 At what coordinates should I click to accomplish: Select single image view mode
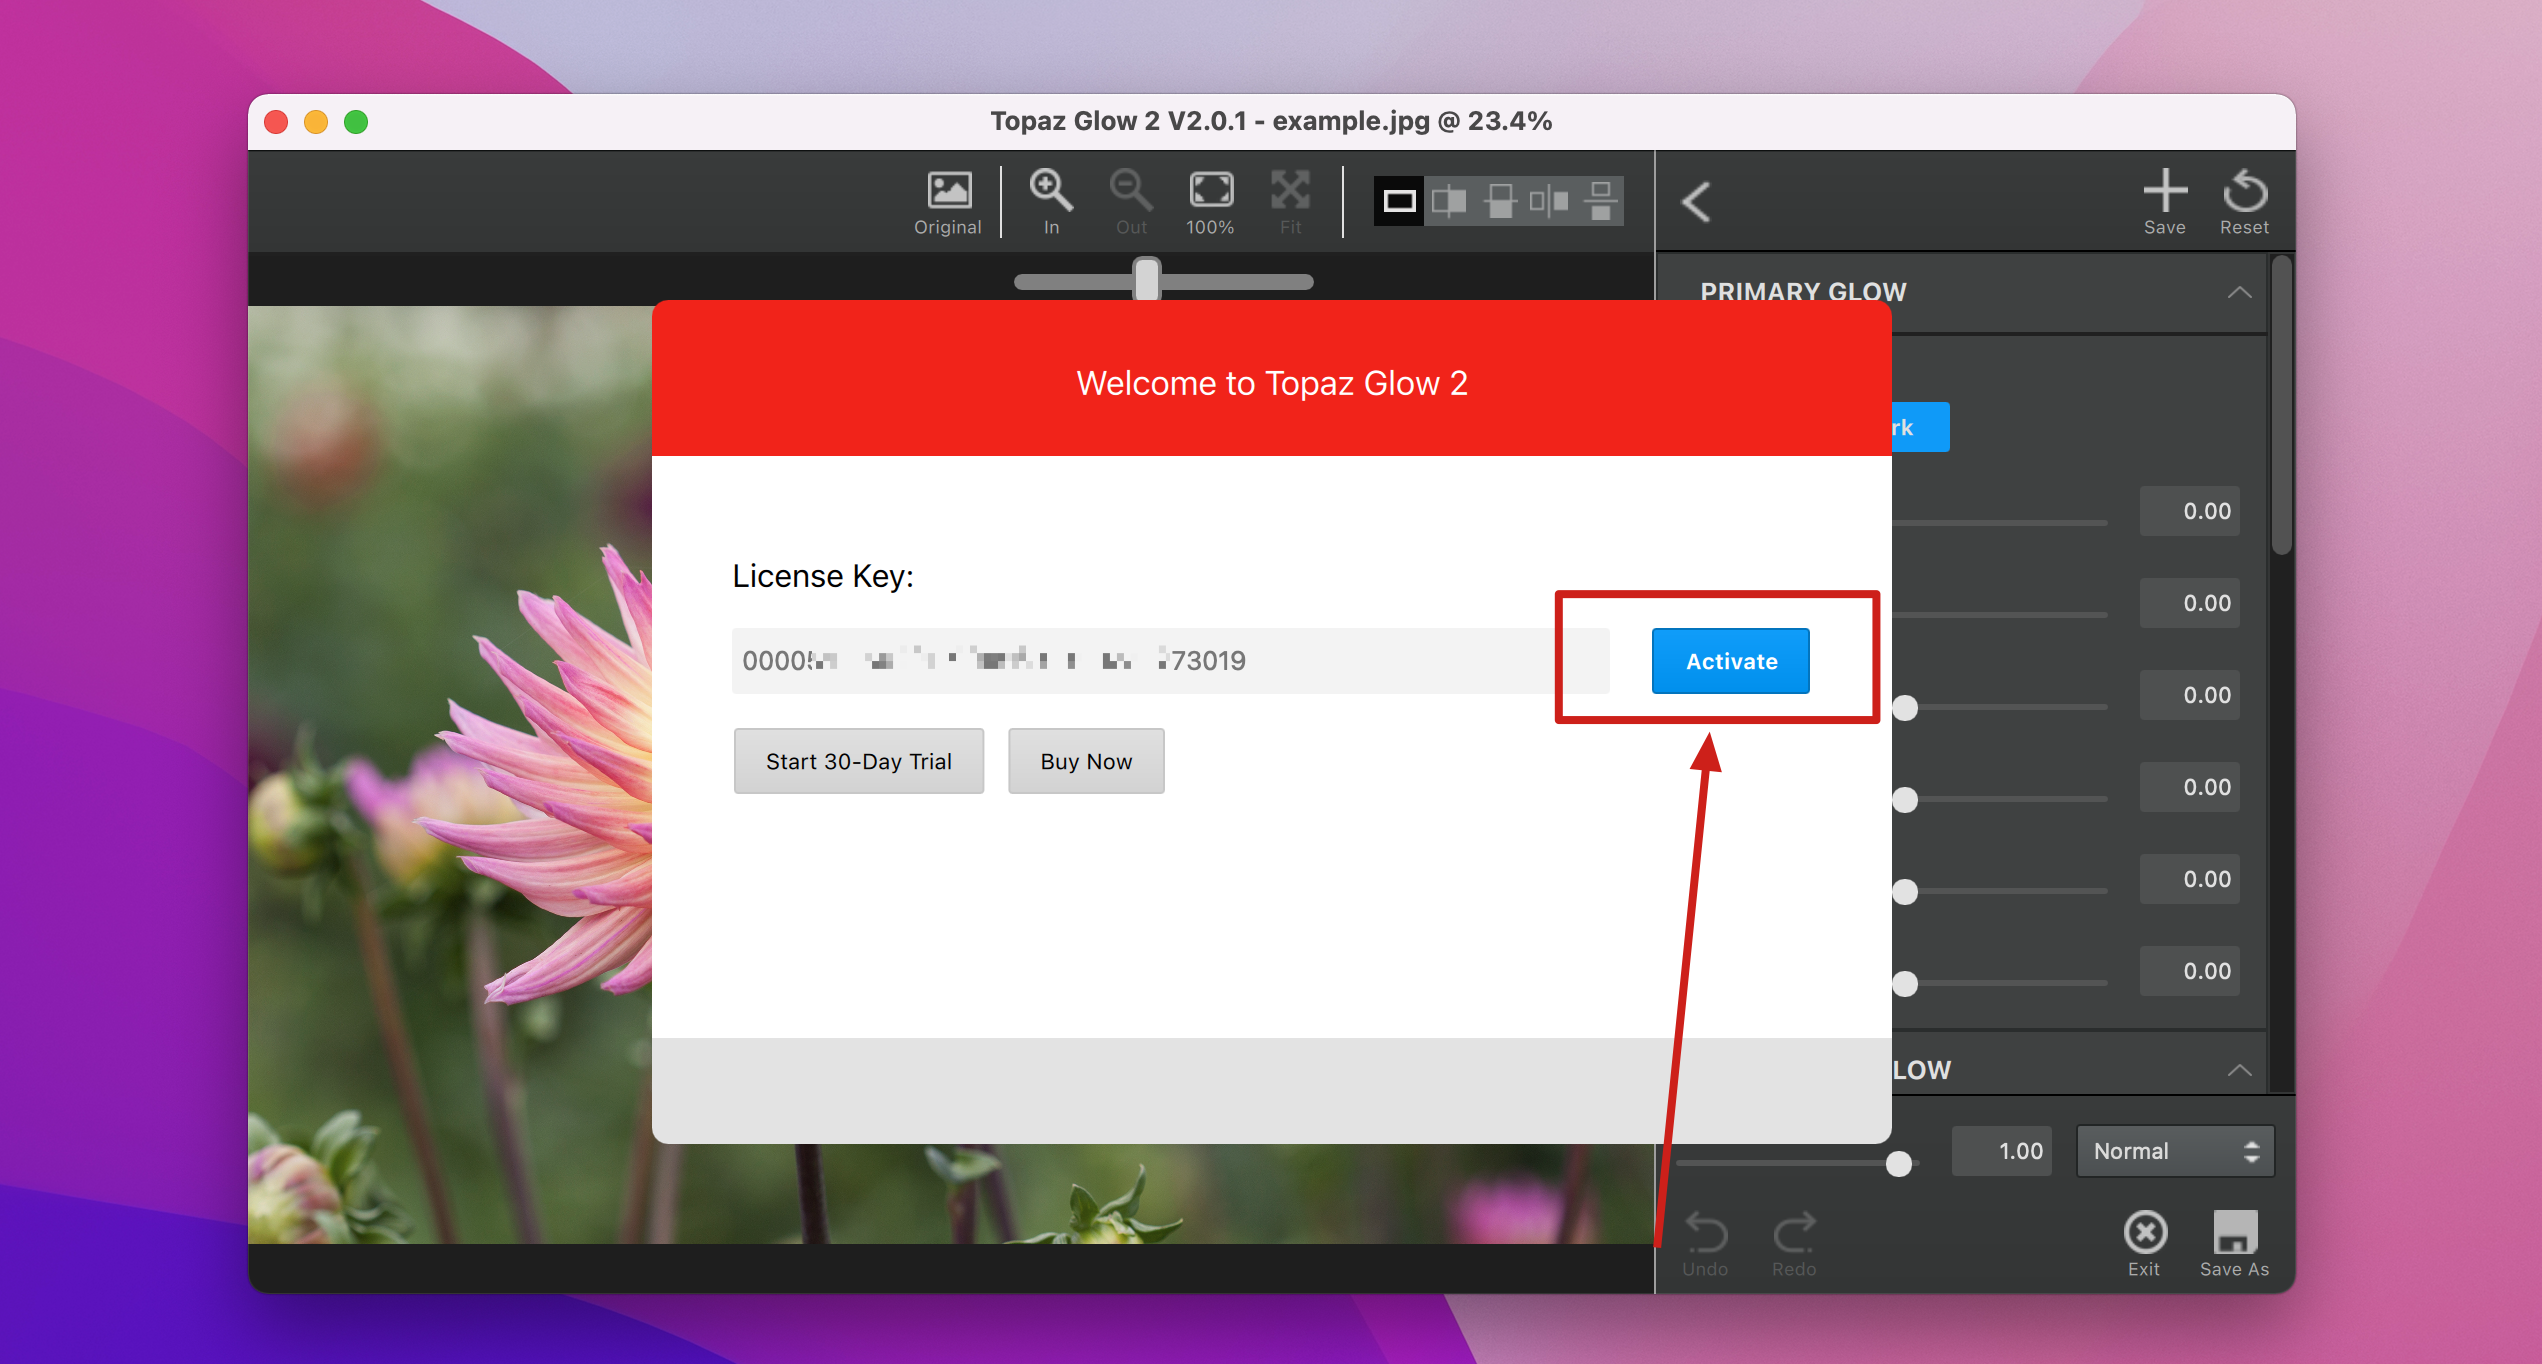click(1399, 201)
